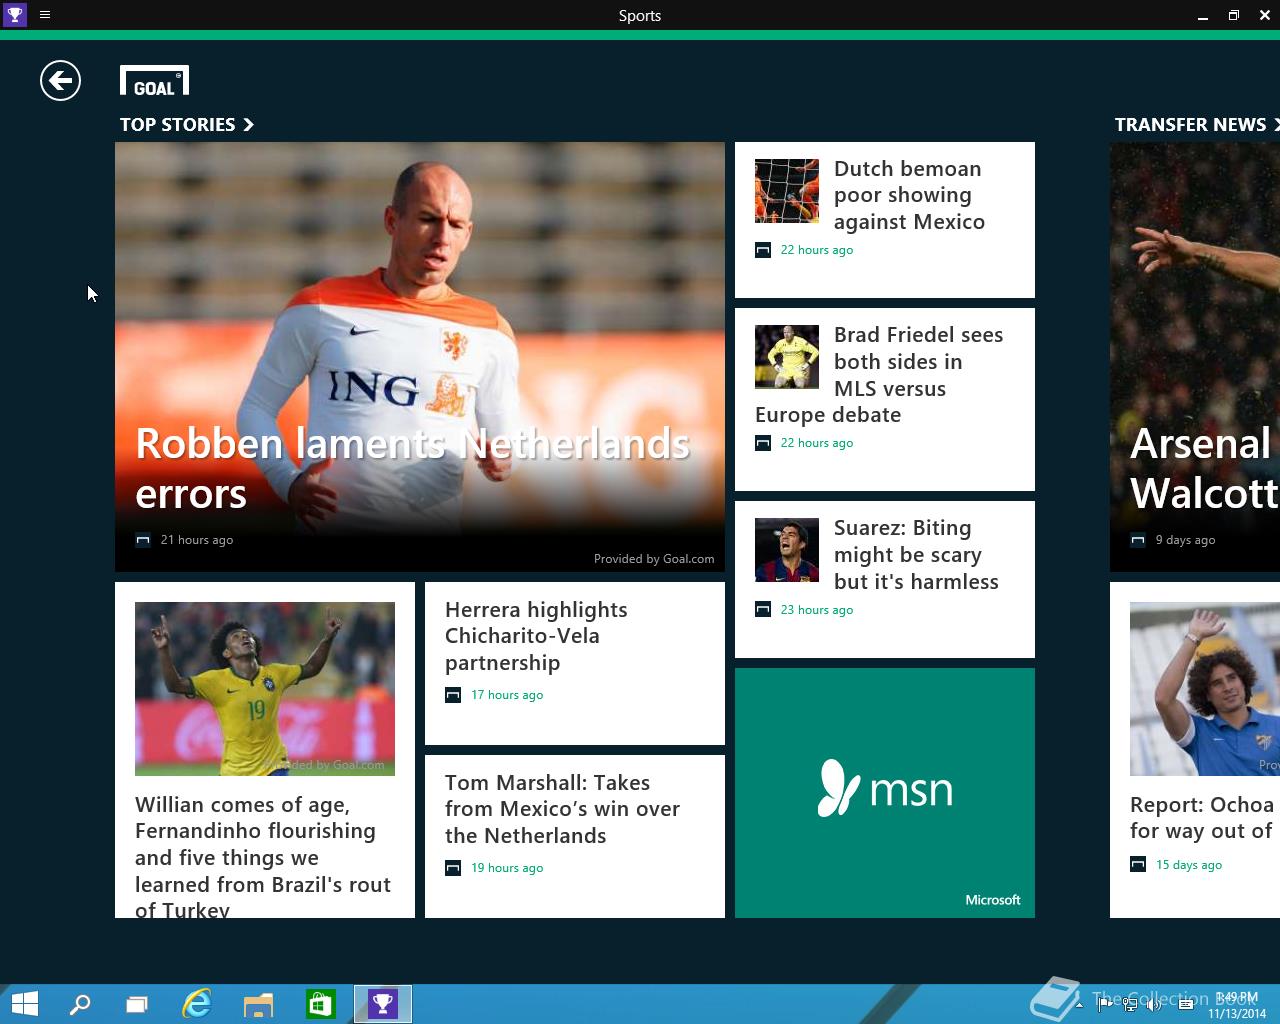Click the Goal source icon beside 23 hours ago
This screenshot has height=1024, width=1280.
[763, 610]
